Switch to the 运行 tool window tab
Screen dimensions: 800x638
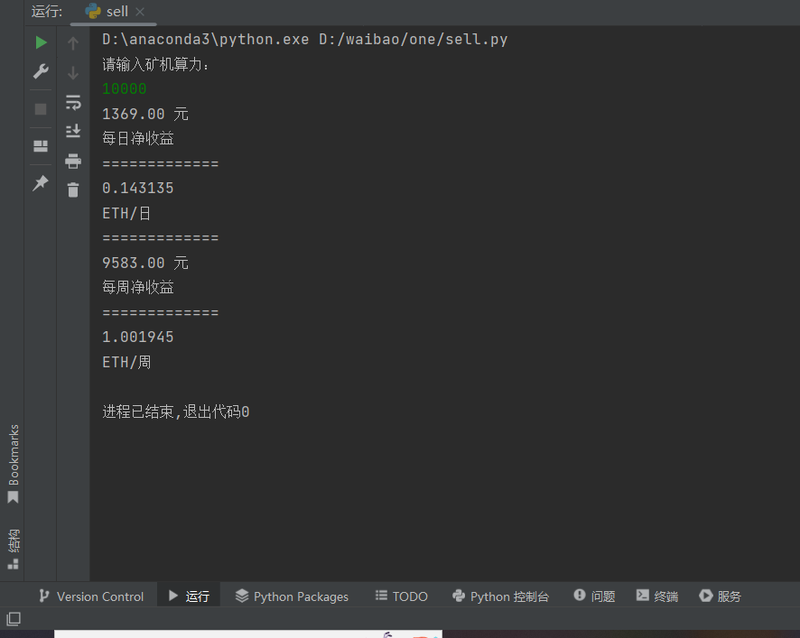(189, 596)
